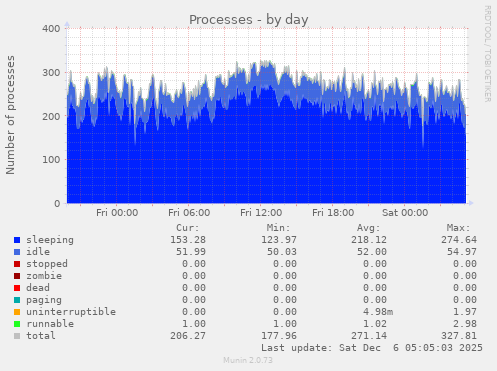497x371 pixels.
Task: Click the blue sleeping legend color swatch
Action: click(17, 240)
